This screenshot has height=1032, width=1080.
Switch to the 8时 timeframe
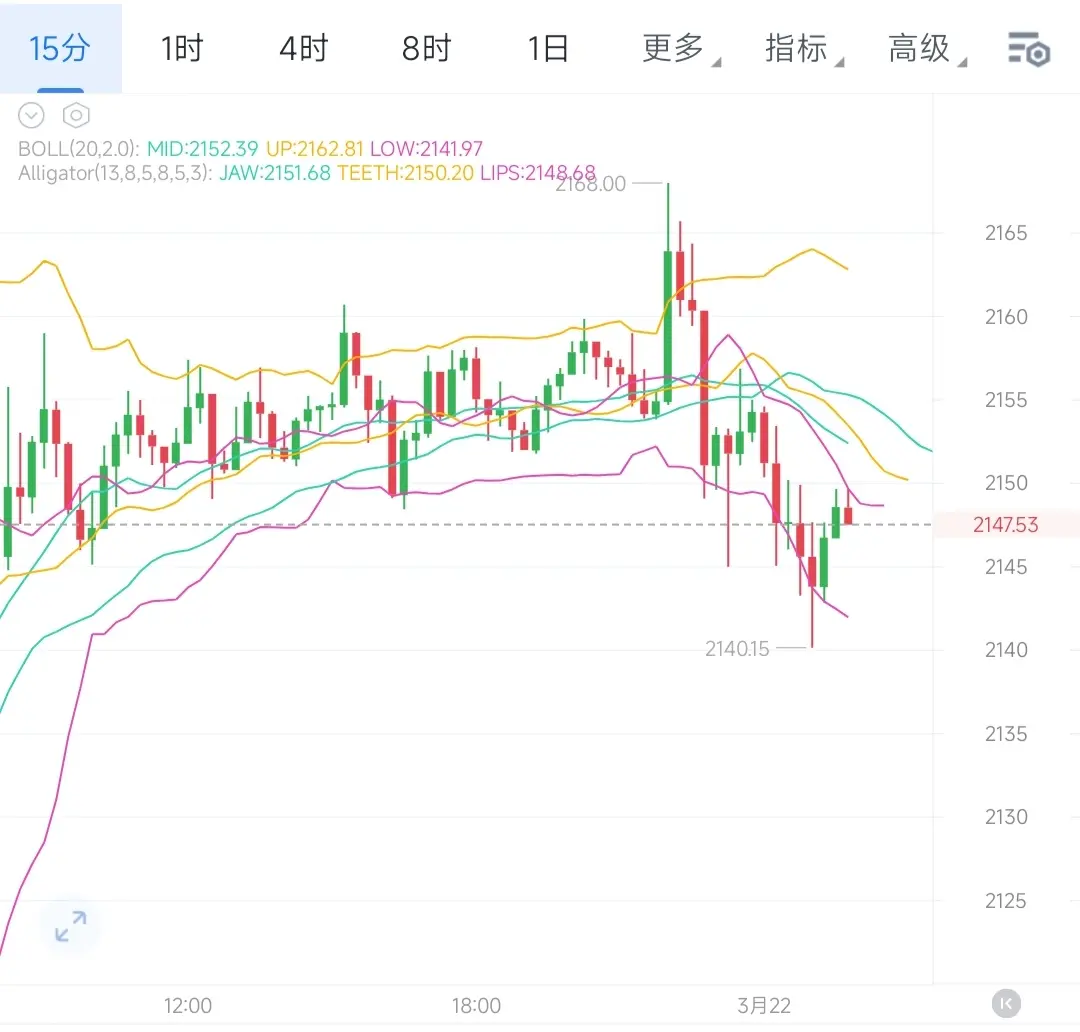426,48
